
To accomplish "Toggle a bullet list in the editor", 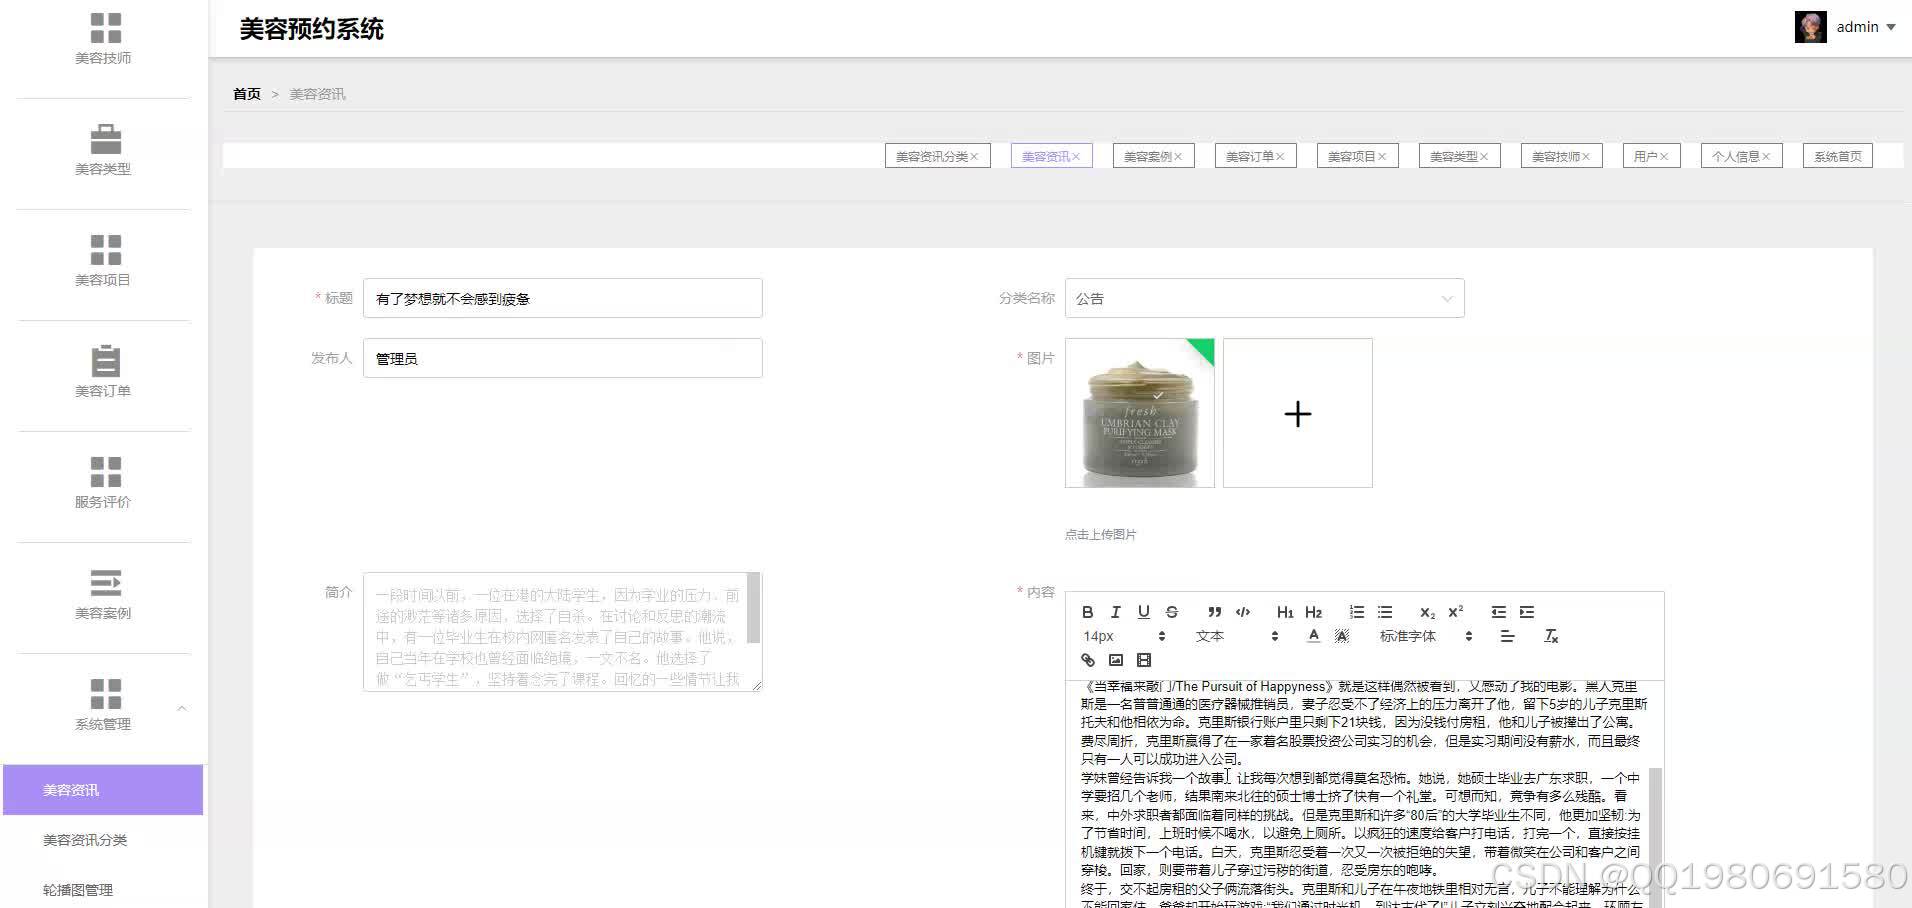I will (x=1384, y=612).
